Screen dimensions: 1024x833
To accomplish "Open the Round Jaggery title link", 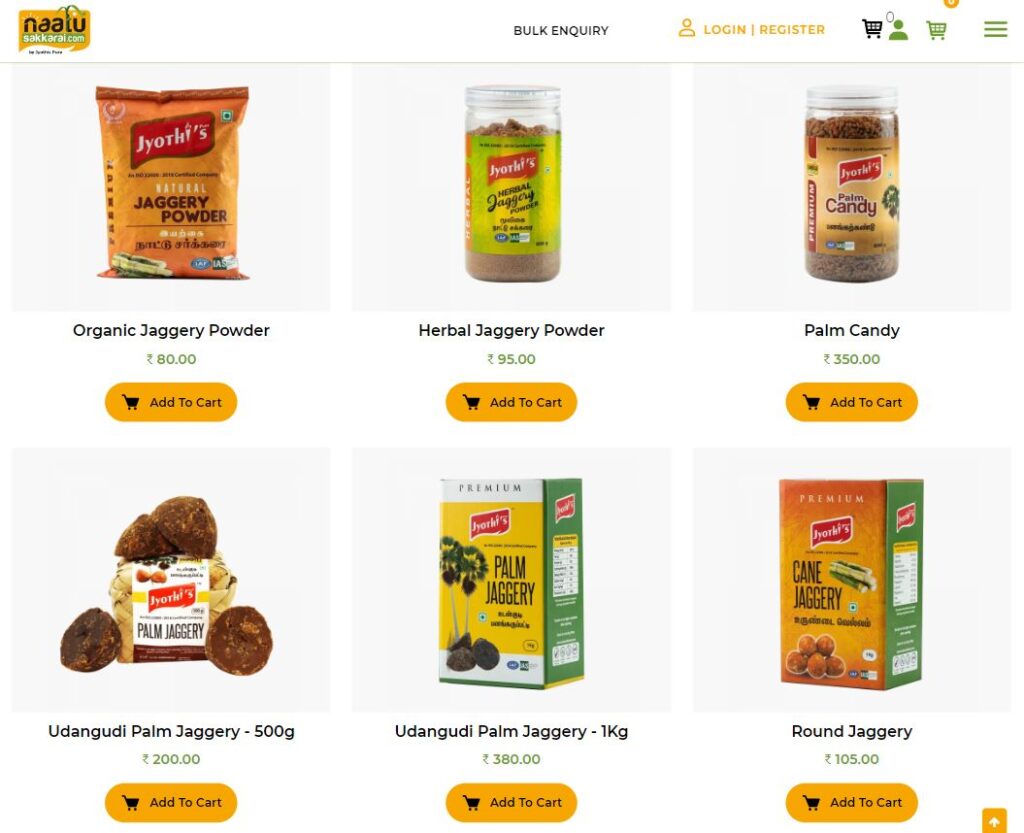I will (x=852, y=731).
